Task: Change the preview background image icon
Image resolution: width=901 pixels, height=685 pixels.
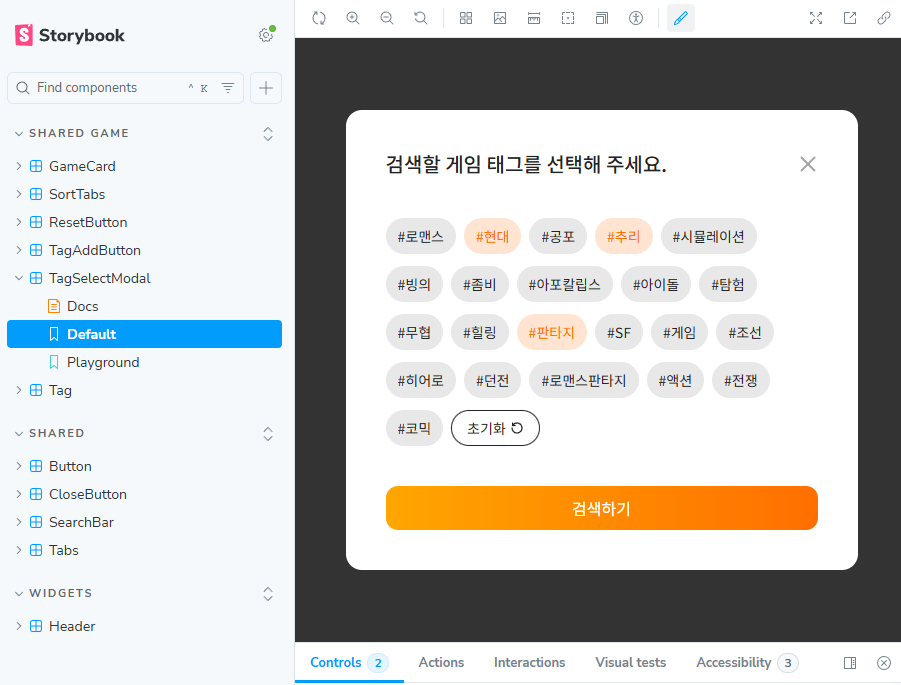Action: [500, 18]
